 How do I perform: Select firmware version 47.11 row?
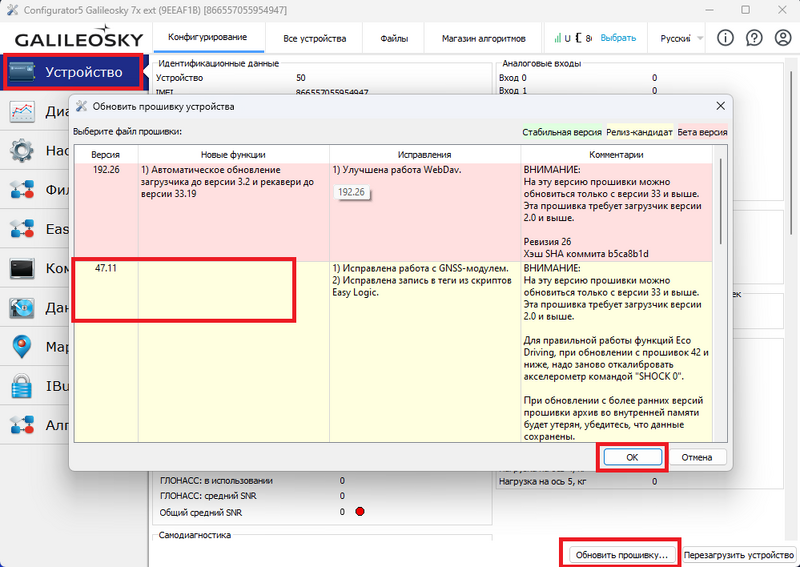tap(393, 352)
